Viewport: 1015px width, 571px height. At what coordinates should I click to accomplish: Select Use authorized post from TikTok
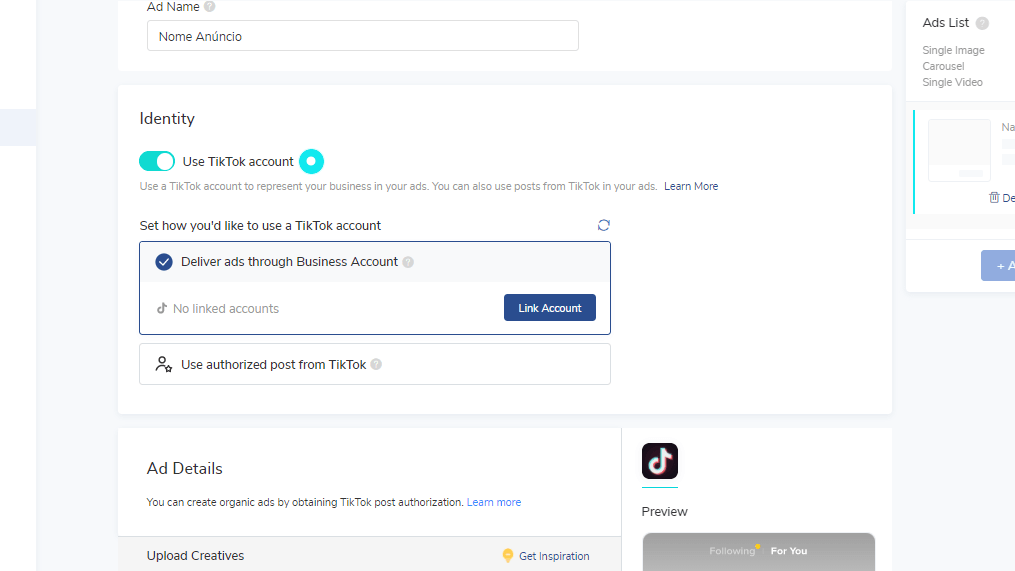coord(375,364)
